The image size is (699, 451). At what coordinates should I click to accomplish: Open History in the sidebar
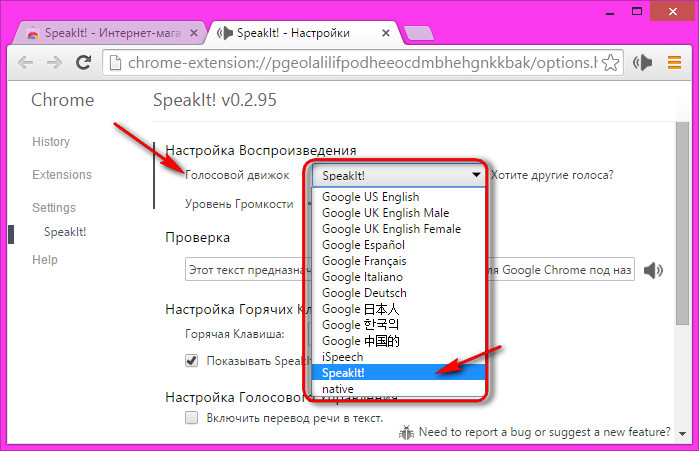[51, 142]
